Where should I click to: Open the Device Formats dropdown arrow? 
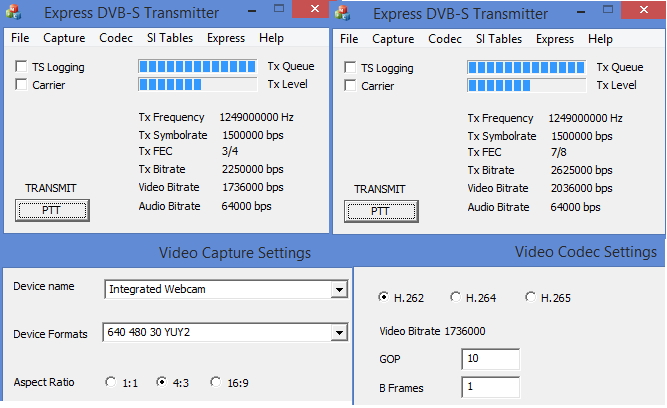[x=339, y=332]
